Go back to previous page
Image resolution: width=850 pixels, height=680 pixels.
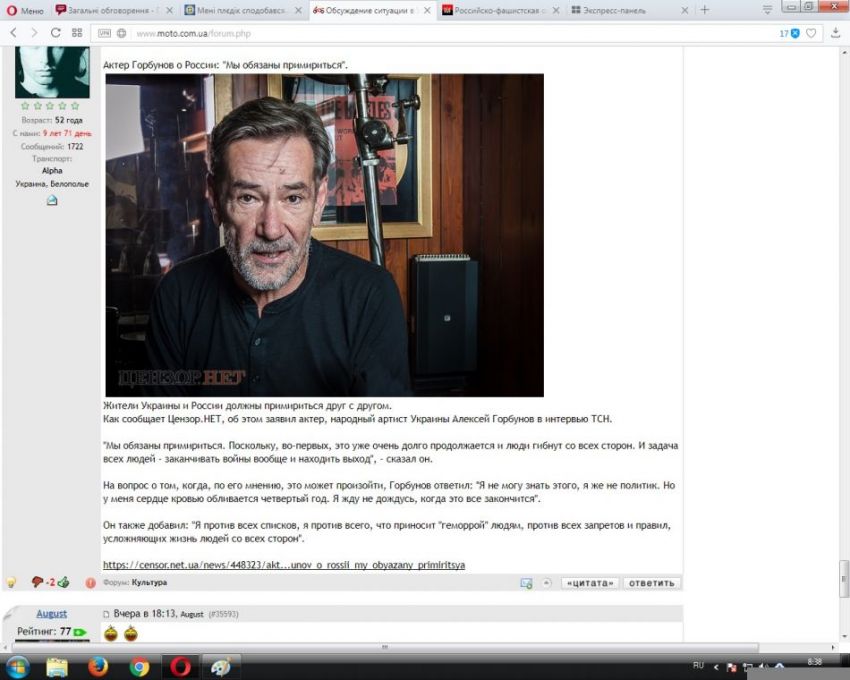(14, 33)
